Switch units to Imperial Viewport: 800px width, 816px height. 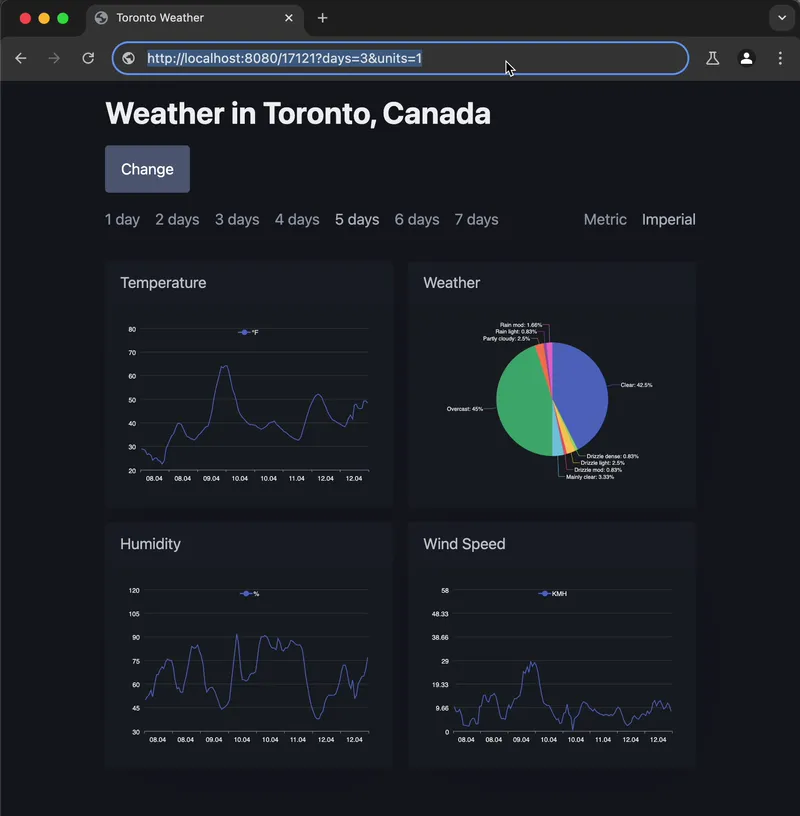668,219
